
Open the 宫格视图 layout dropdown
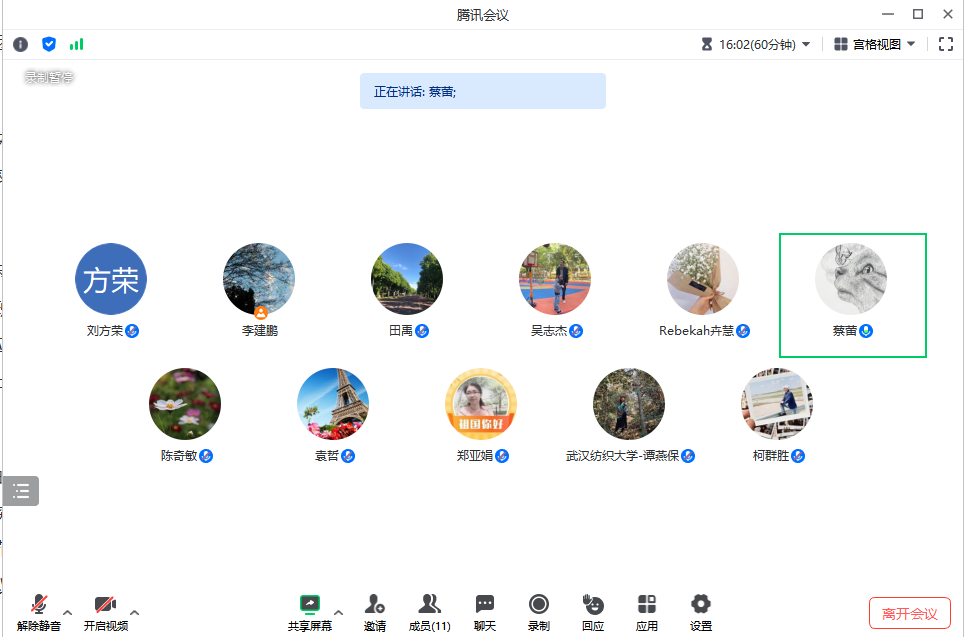875,44
